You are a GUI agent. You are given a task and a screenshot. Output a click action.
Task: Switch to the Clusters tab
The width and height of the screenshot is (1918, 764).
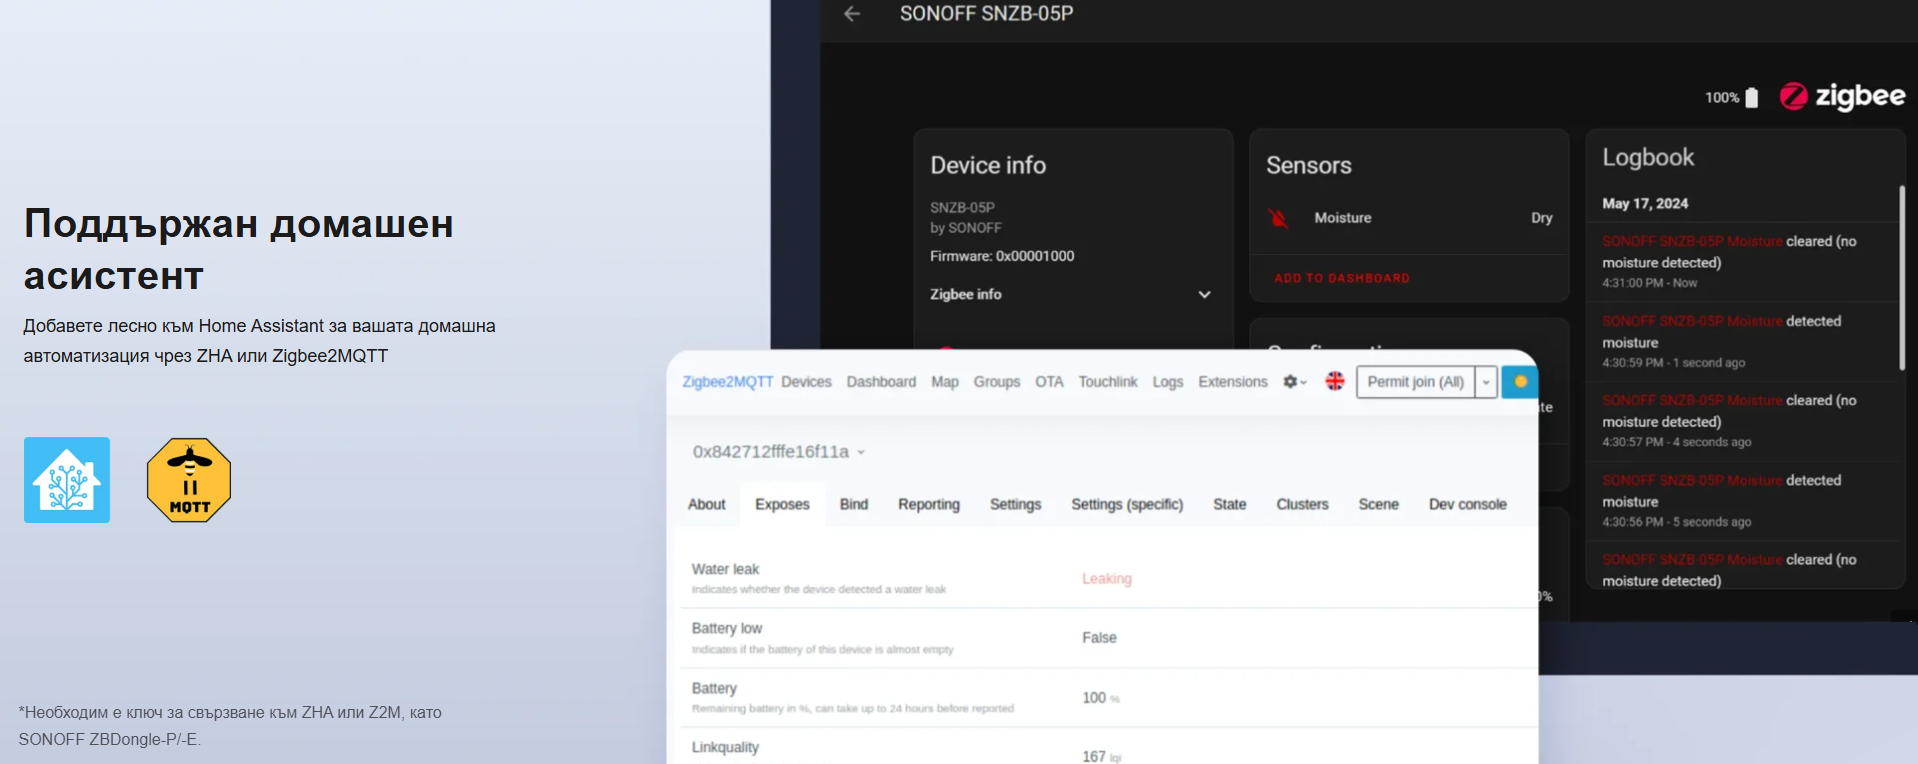(1302, 504)
